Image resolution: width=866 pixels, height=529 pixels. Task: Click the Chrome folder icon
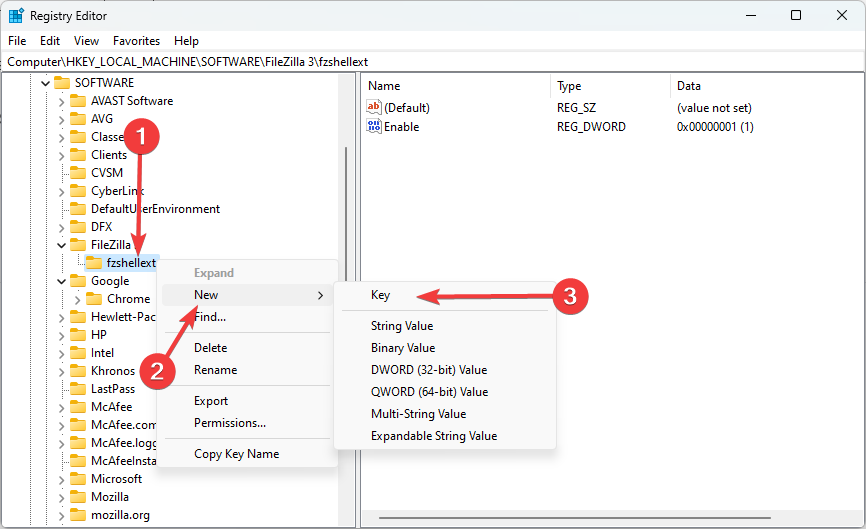[94, 299]
